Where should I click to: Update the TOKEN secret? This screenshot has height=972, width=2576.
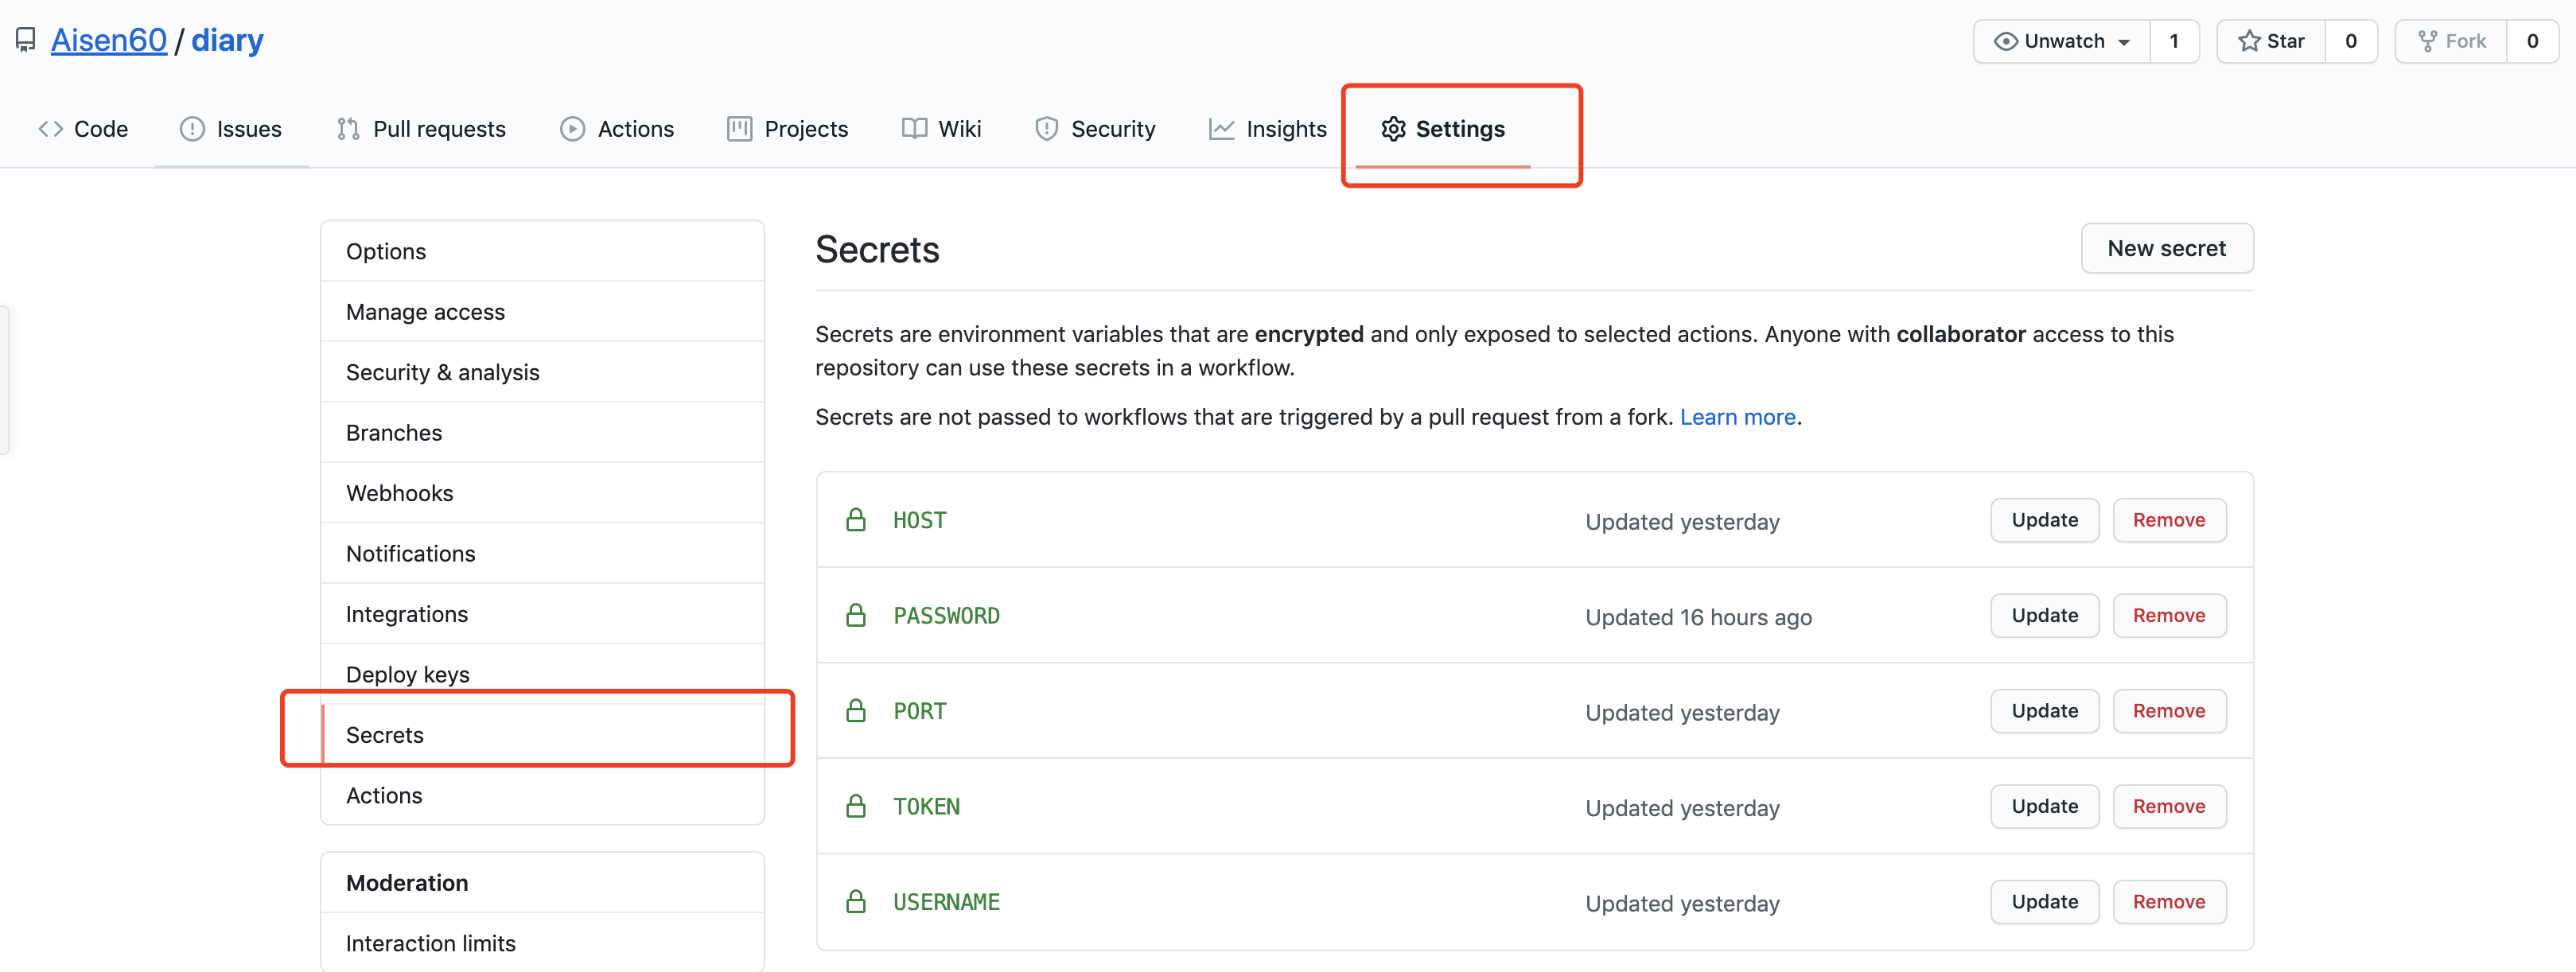coord(2044,806)
